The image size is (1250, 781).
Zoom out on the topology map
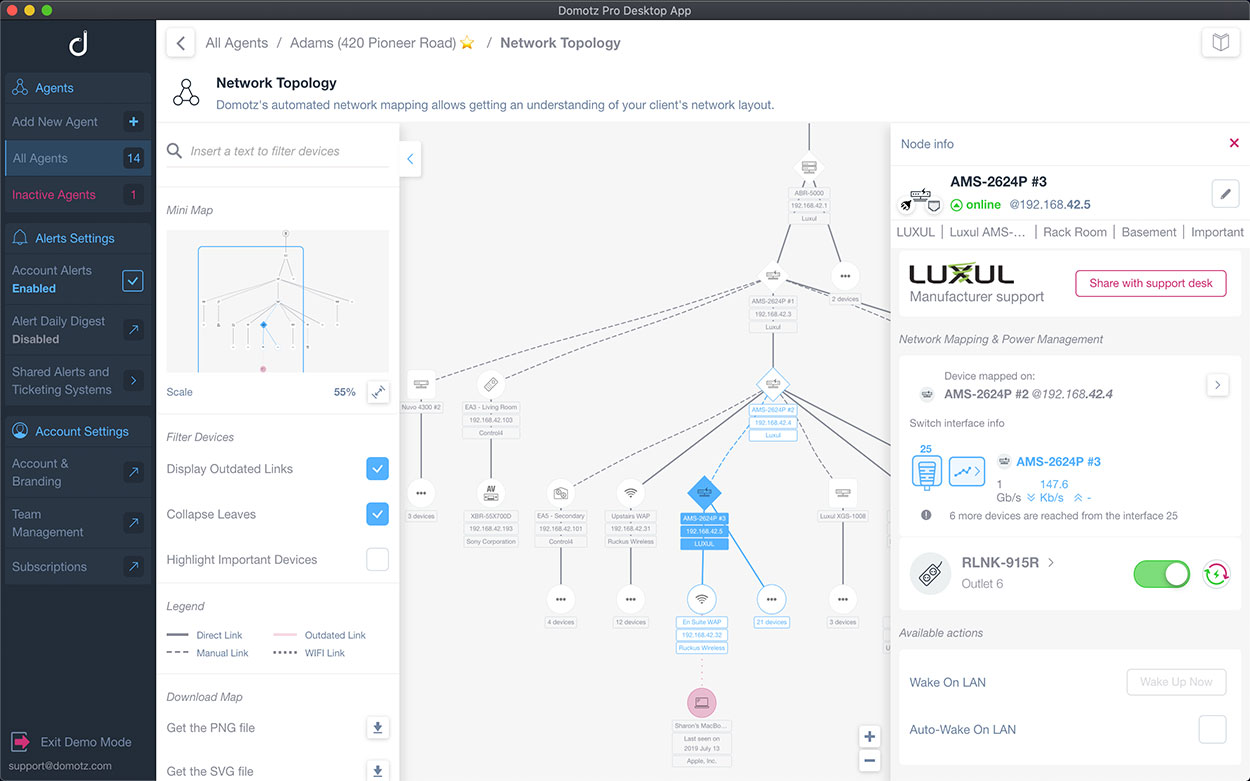click(x=870, y=760)
